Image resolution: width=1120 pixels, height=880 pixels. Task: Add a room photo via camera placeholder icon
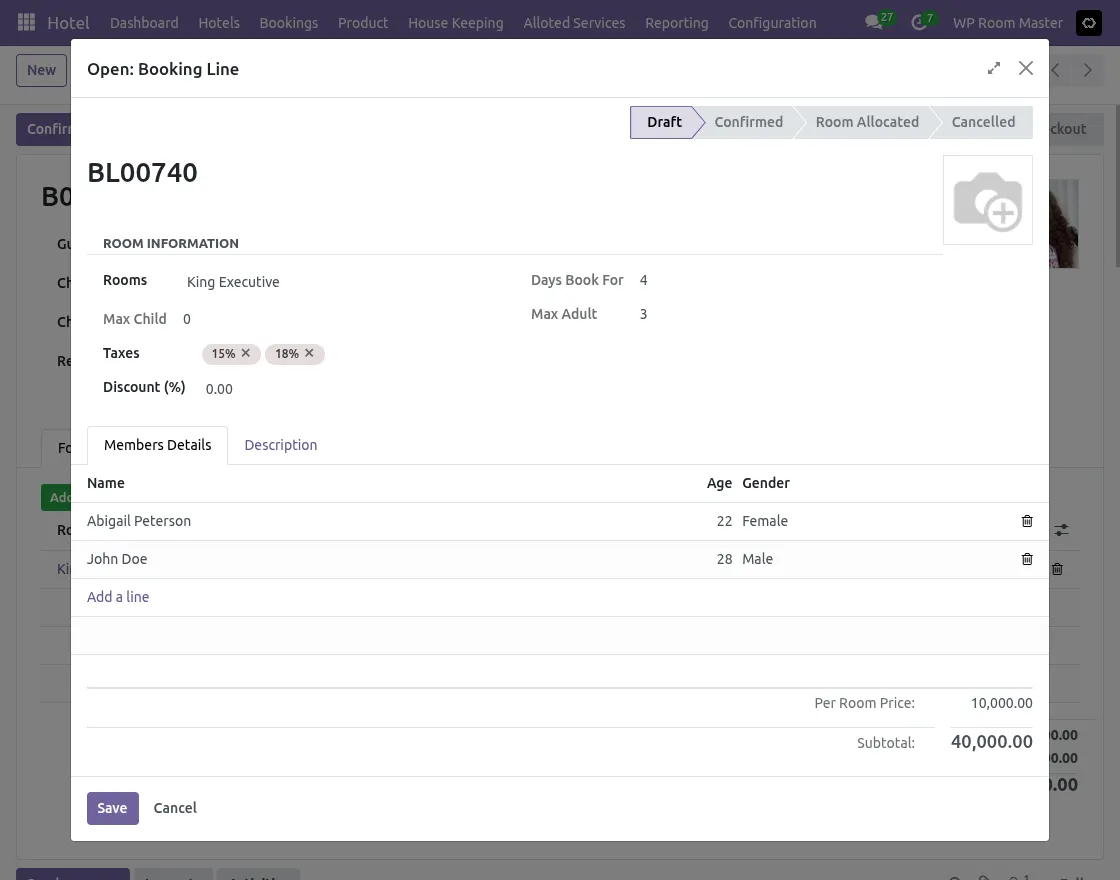[988, 199]
